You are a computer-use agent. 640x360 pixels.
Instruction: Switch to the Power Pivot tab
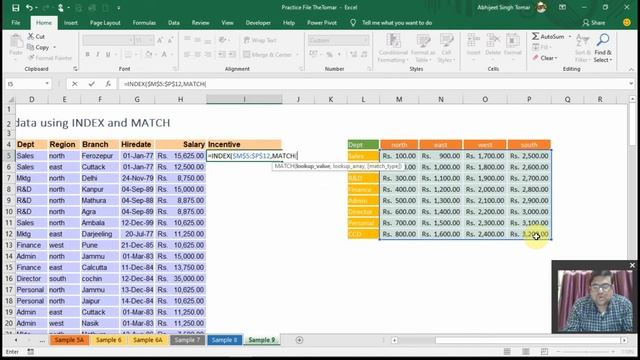coord(322,23)
